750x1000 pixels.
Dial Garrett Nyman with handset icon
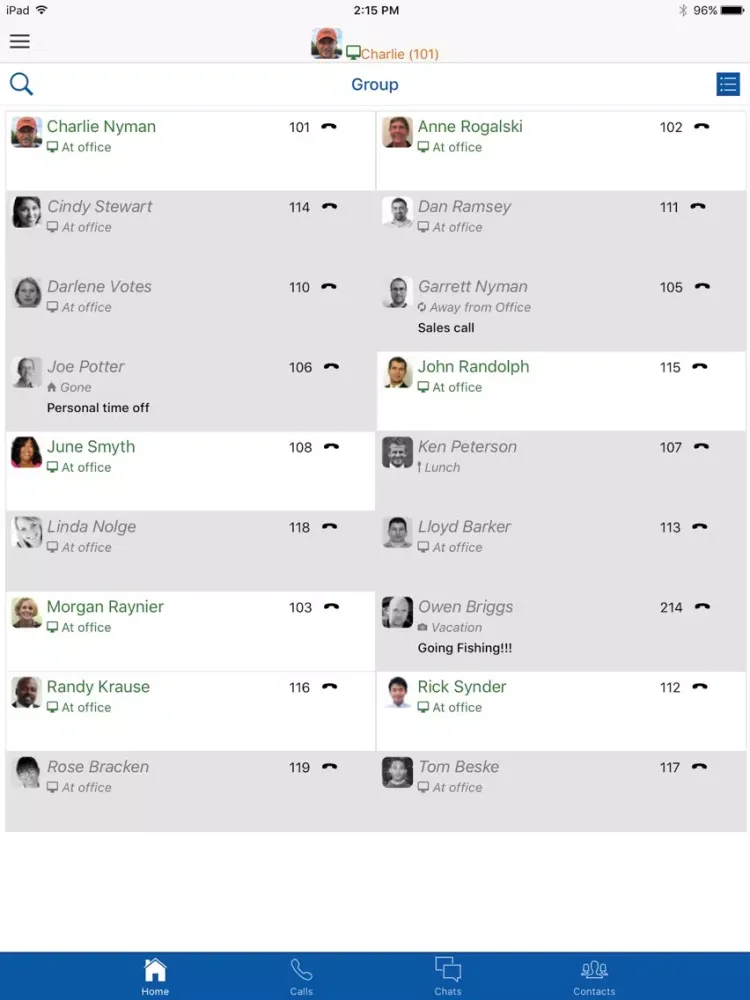(x=702, y=287)
